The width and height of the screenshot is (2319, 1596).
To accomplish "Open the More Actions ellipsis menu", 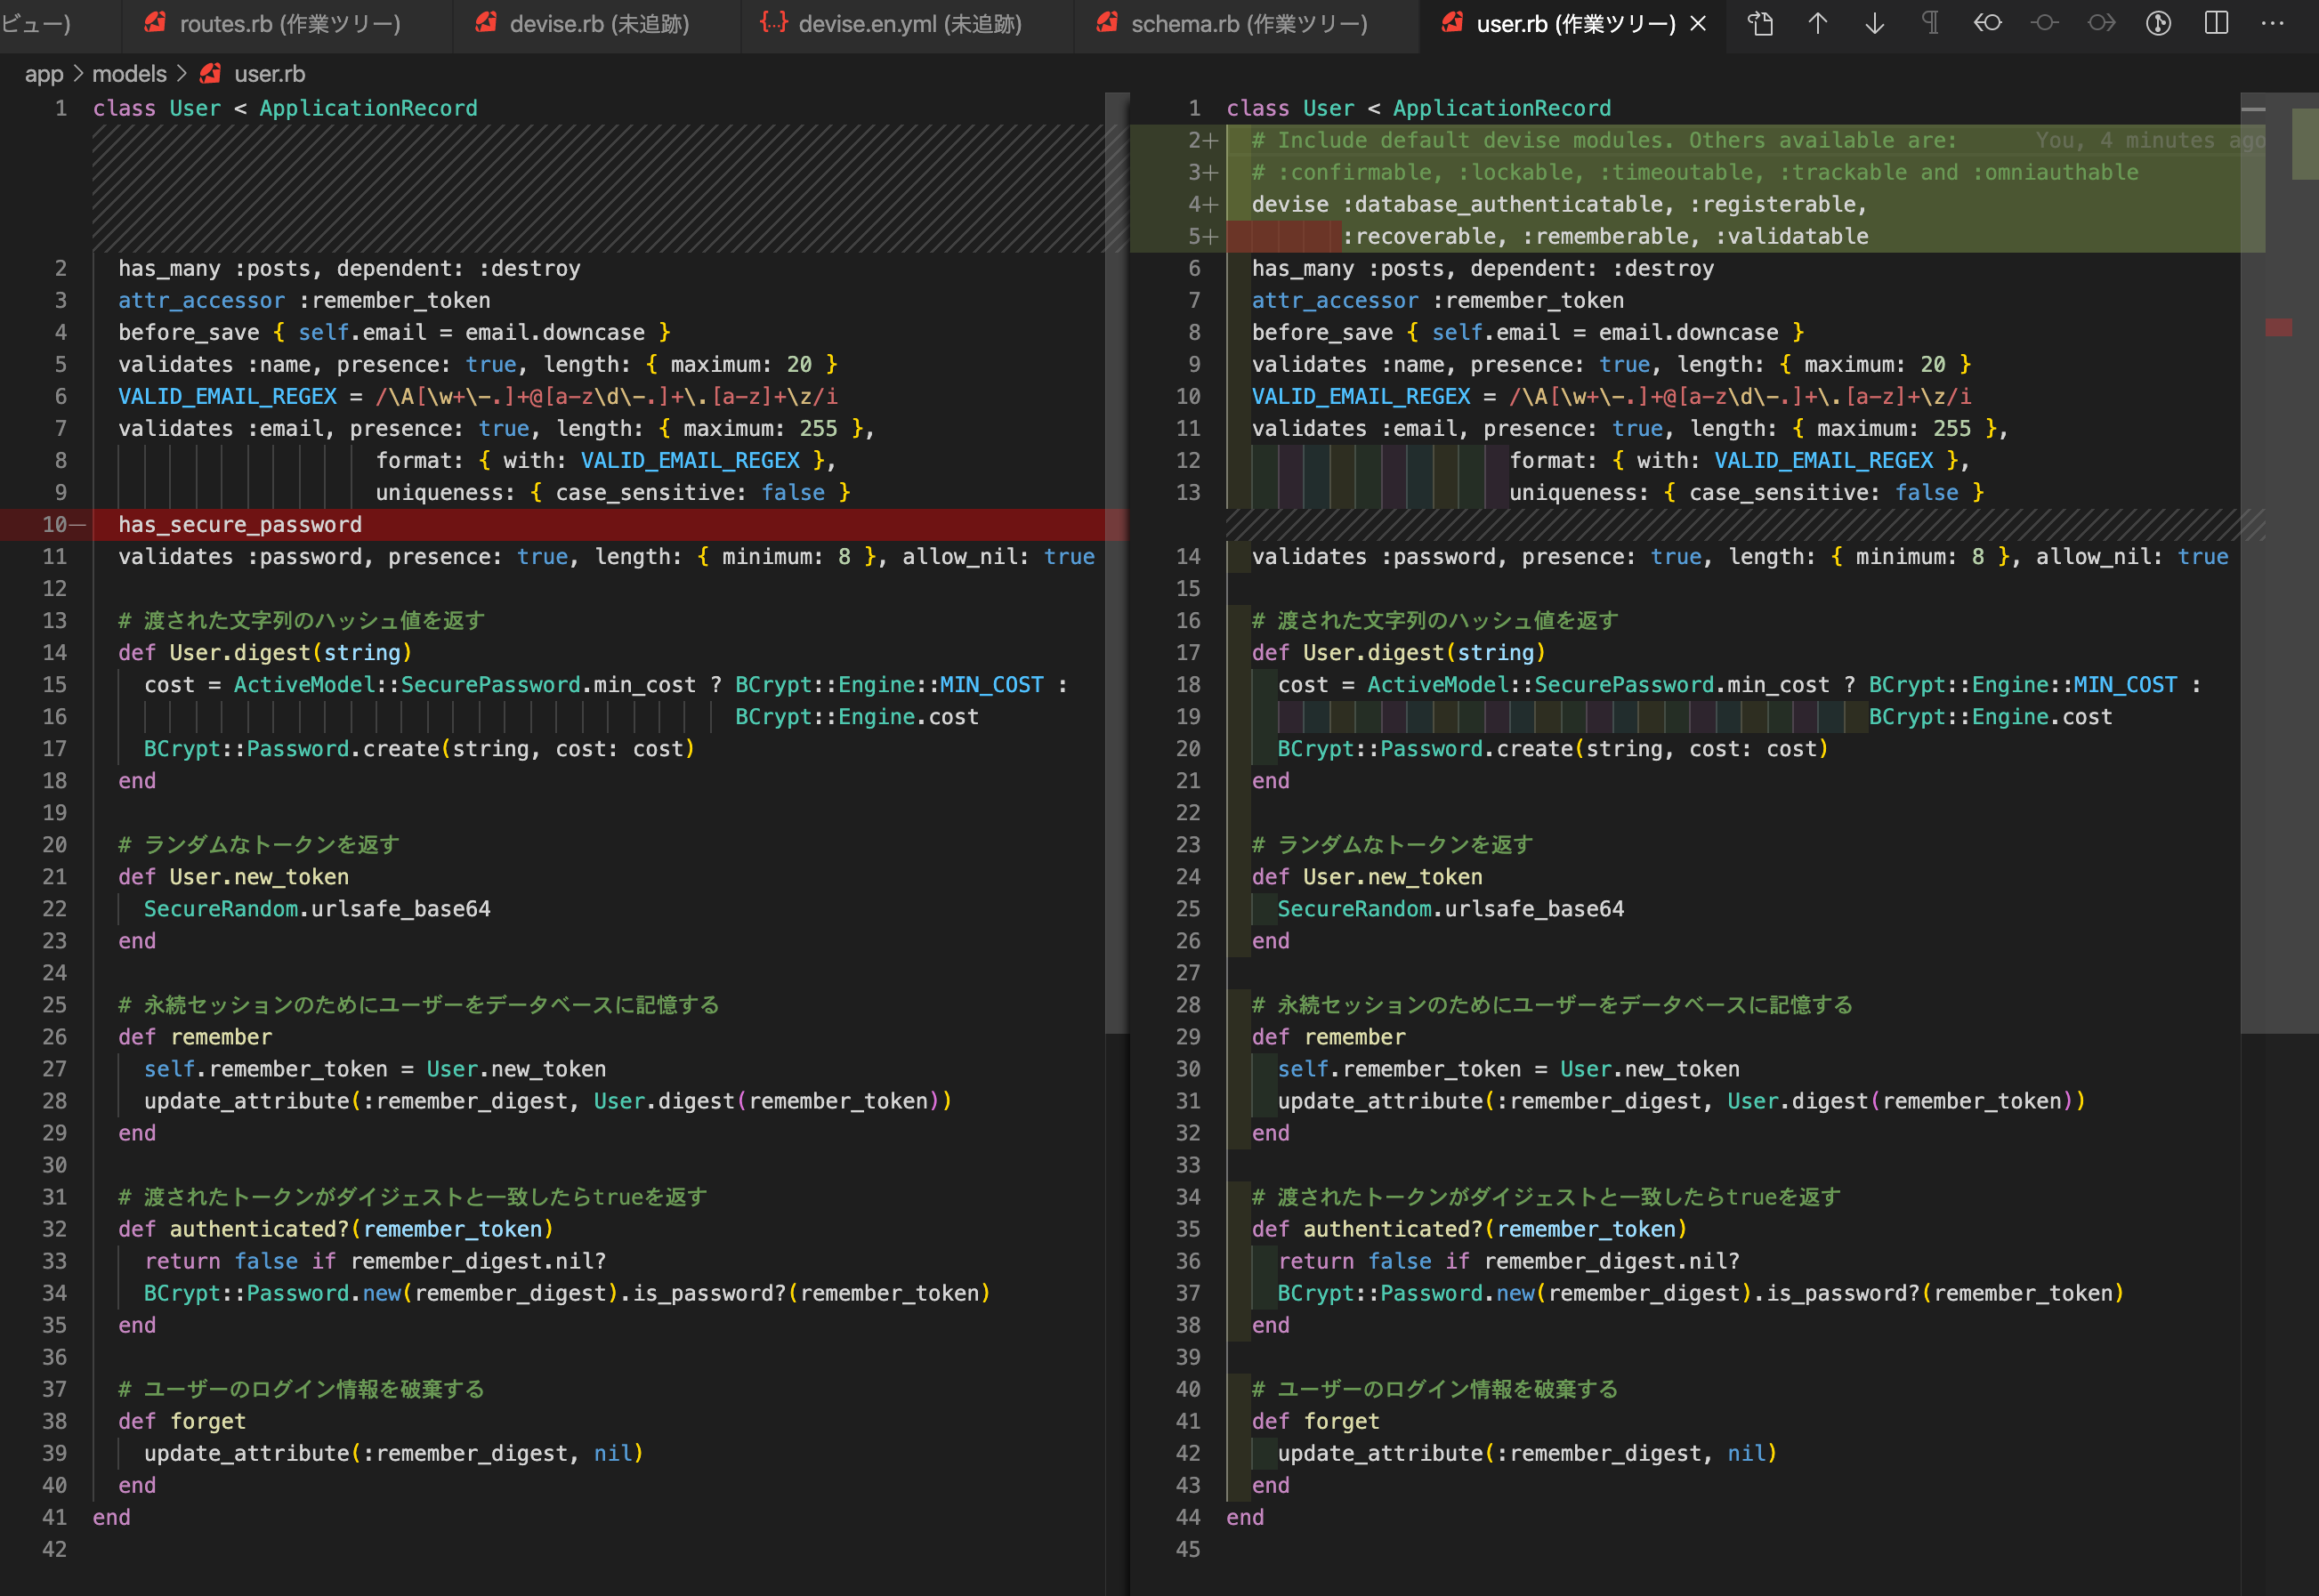I will coord(2273,23).
